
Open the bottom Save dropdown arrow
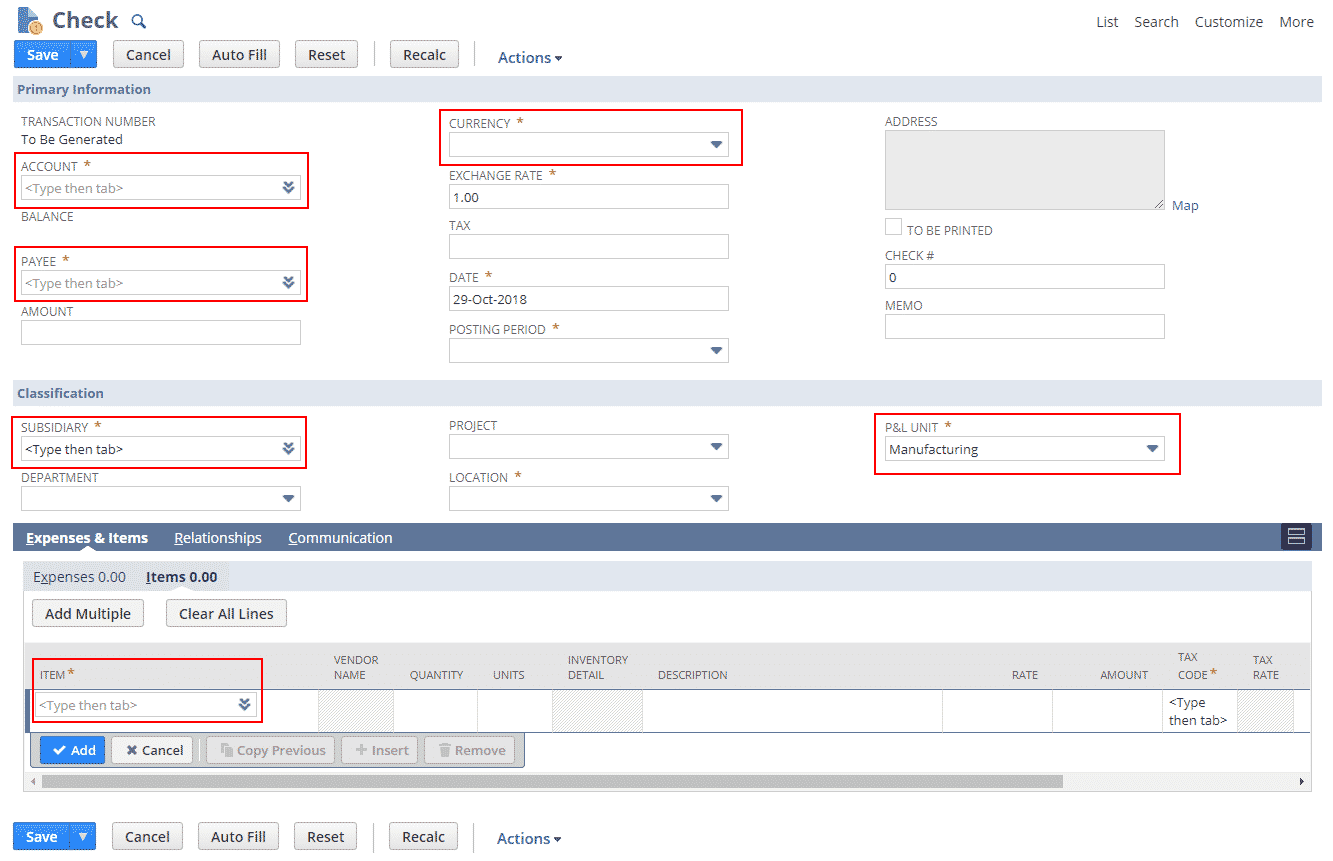[x=84, y=836]
